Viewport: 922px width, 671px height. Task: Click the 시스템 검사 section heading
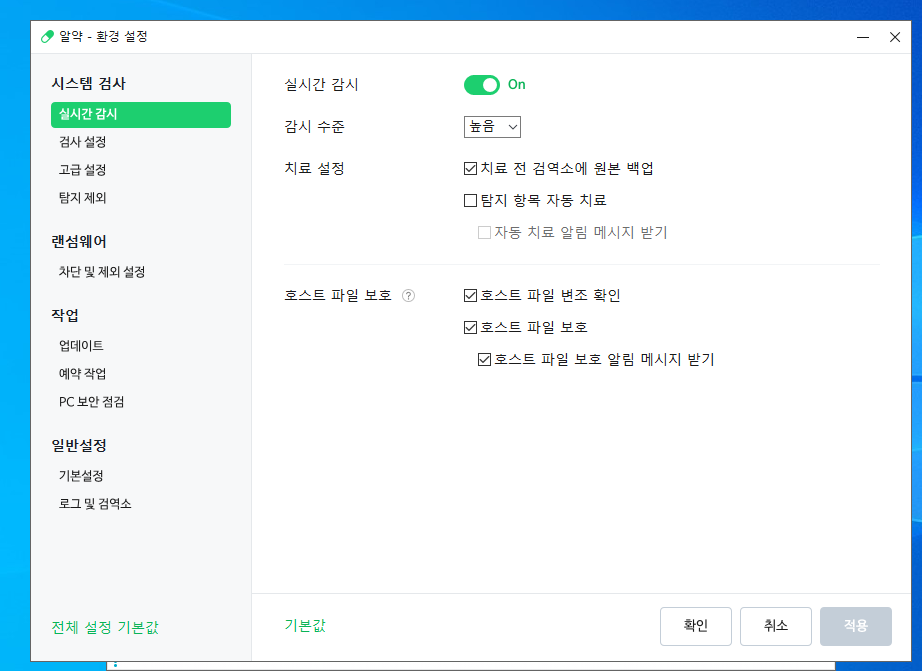click(x=89, y=84)
